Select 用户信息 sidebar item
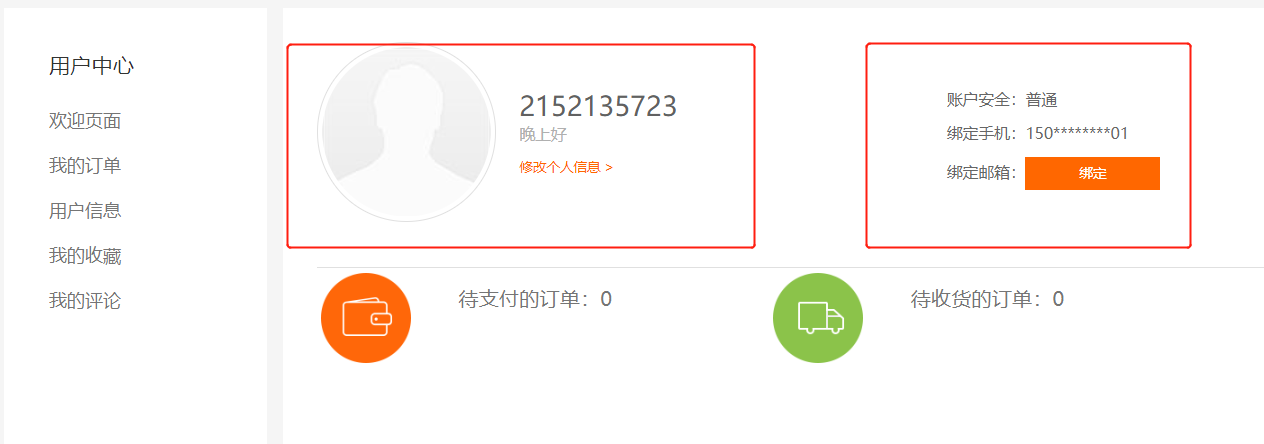The width and height of the screenshot is (1264, 444). click(x=85, y=211)
